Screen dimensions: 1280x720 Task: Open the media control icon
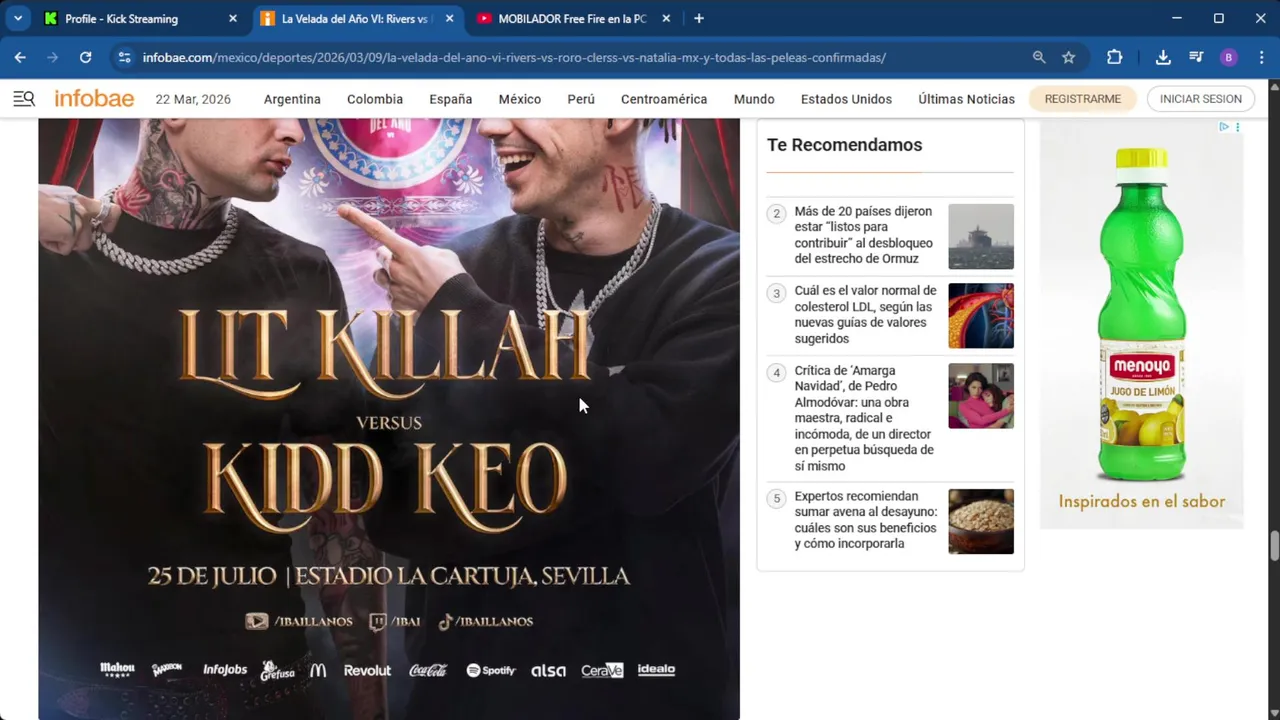point(1196,58)
